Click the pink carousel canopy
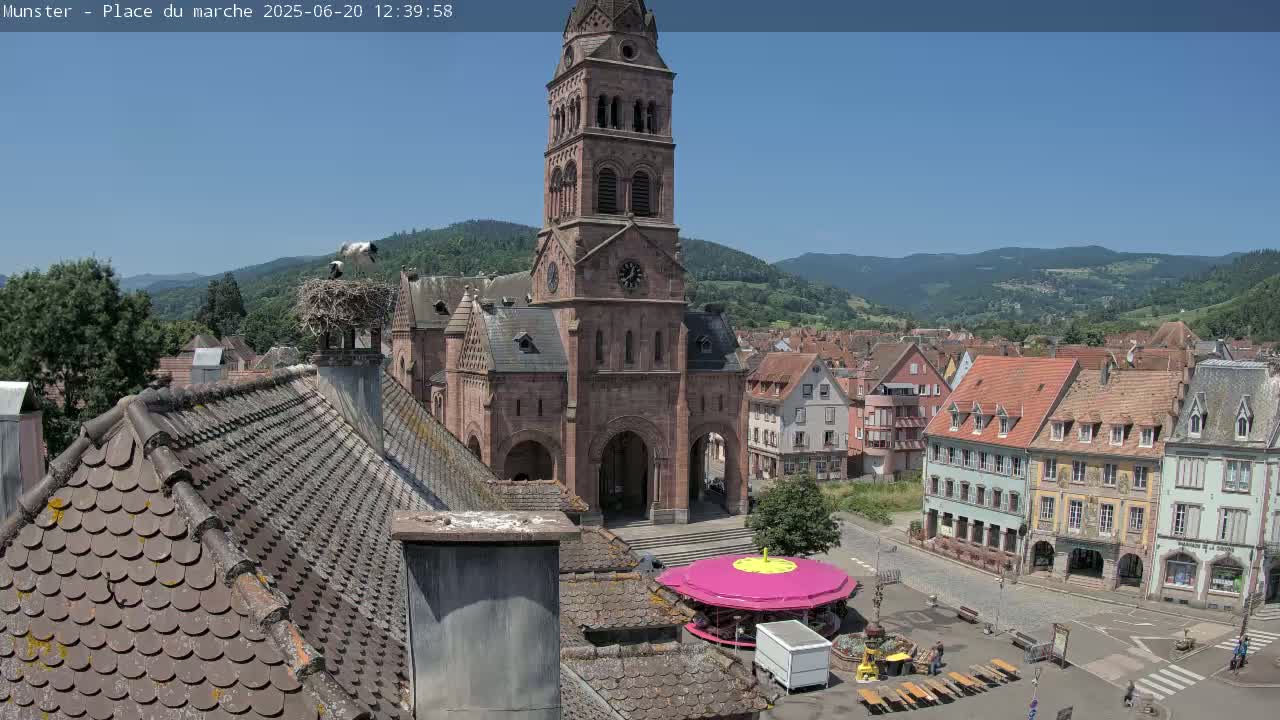Image resolution: width=1280 pixels, height=720 pixels. (x=757, y=582)
